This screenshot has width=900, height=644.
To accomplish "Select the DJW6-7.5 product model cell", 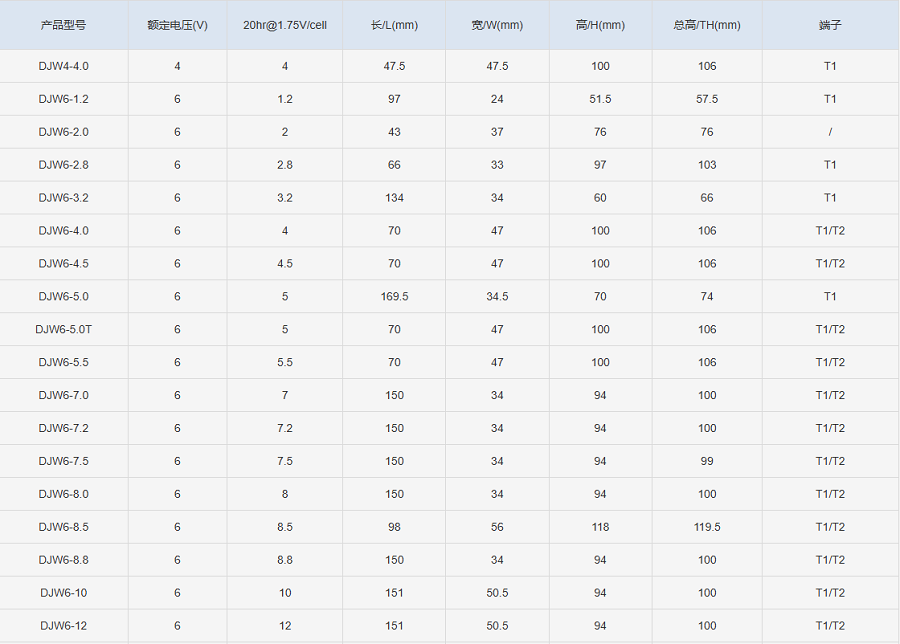I will [x=63, y=461].
